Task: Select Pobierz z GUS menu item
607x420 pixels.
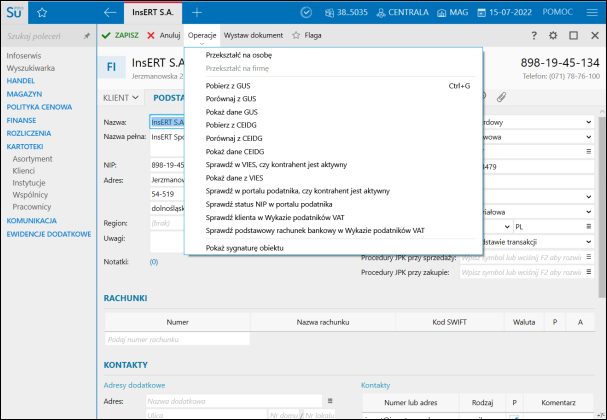Action: tap(228, 86)
